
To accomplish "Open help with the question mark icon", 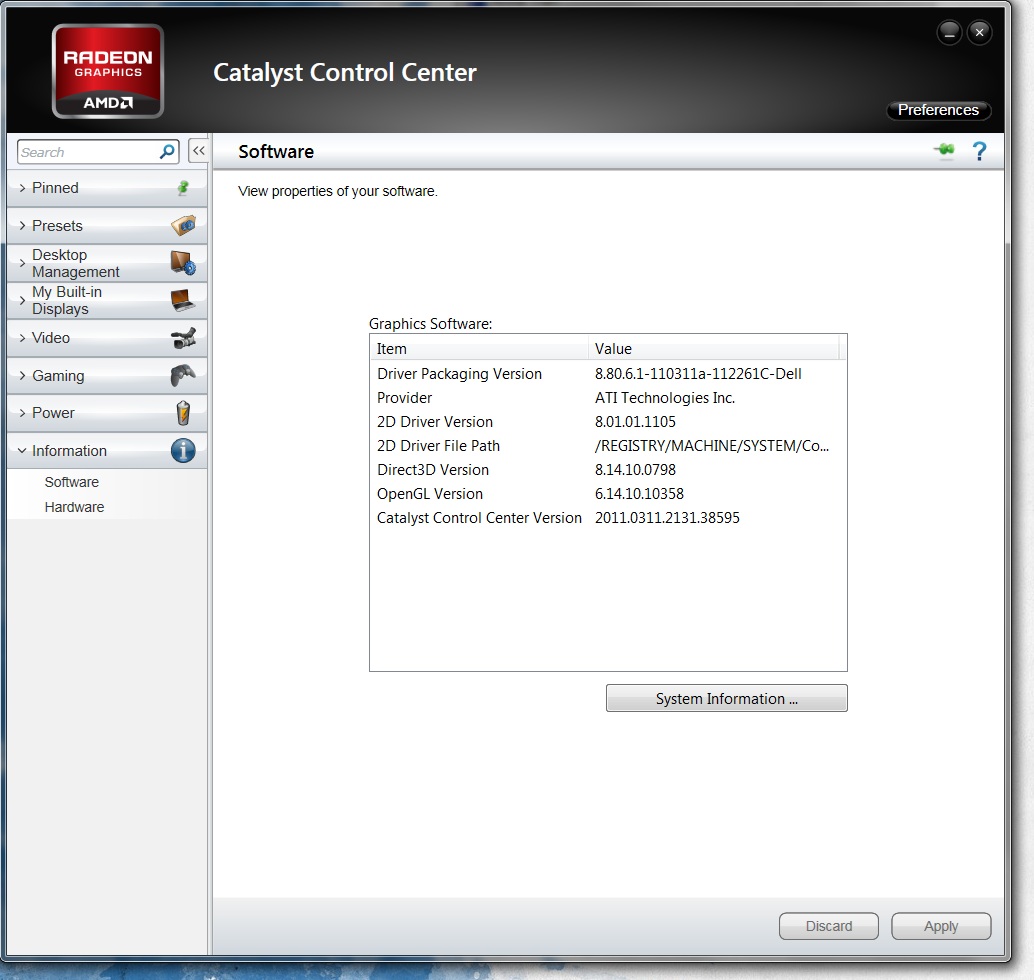I will pos(979,151).
